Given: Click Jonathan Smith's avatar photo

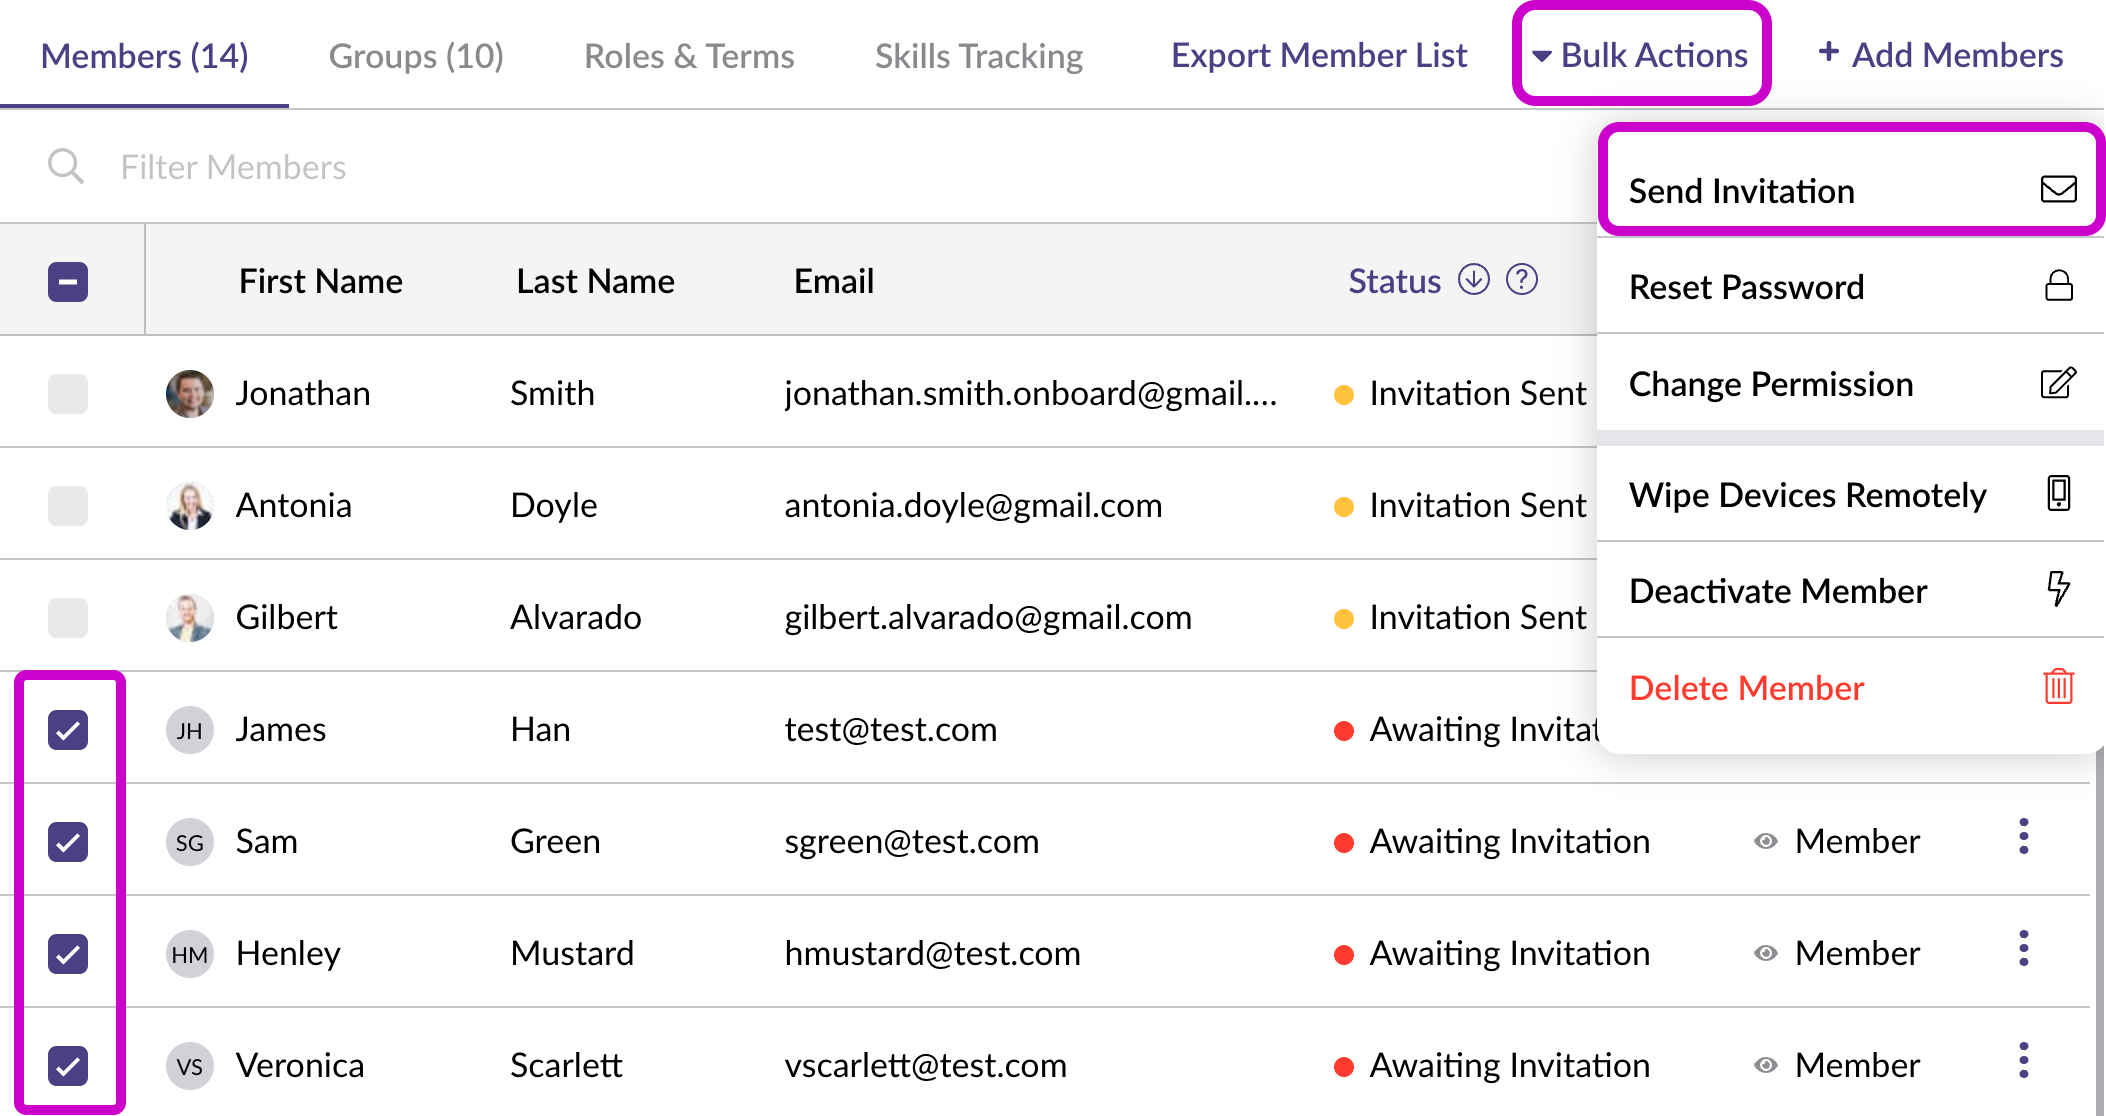Looking at the screenshot, I should (189, 394).
